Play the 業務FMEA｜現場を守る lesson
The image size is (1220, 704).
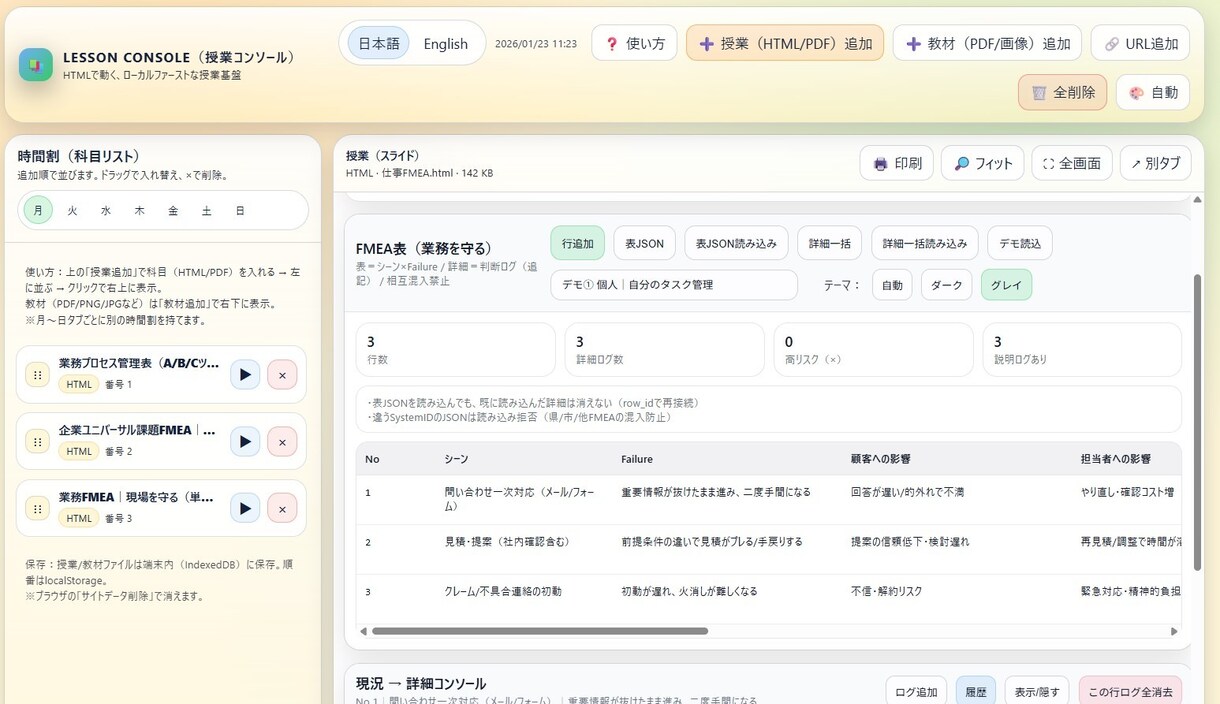click(x=245, y=508)
